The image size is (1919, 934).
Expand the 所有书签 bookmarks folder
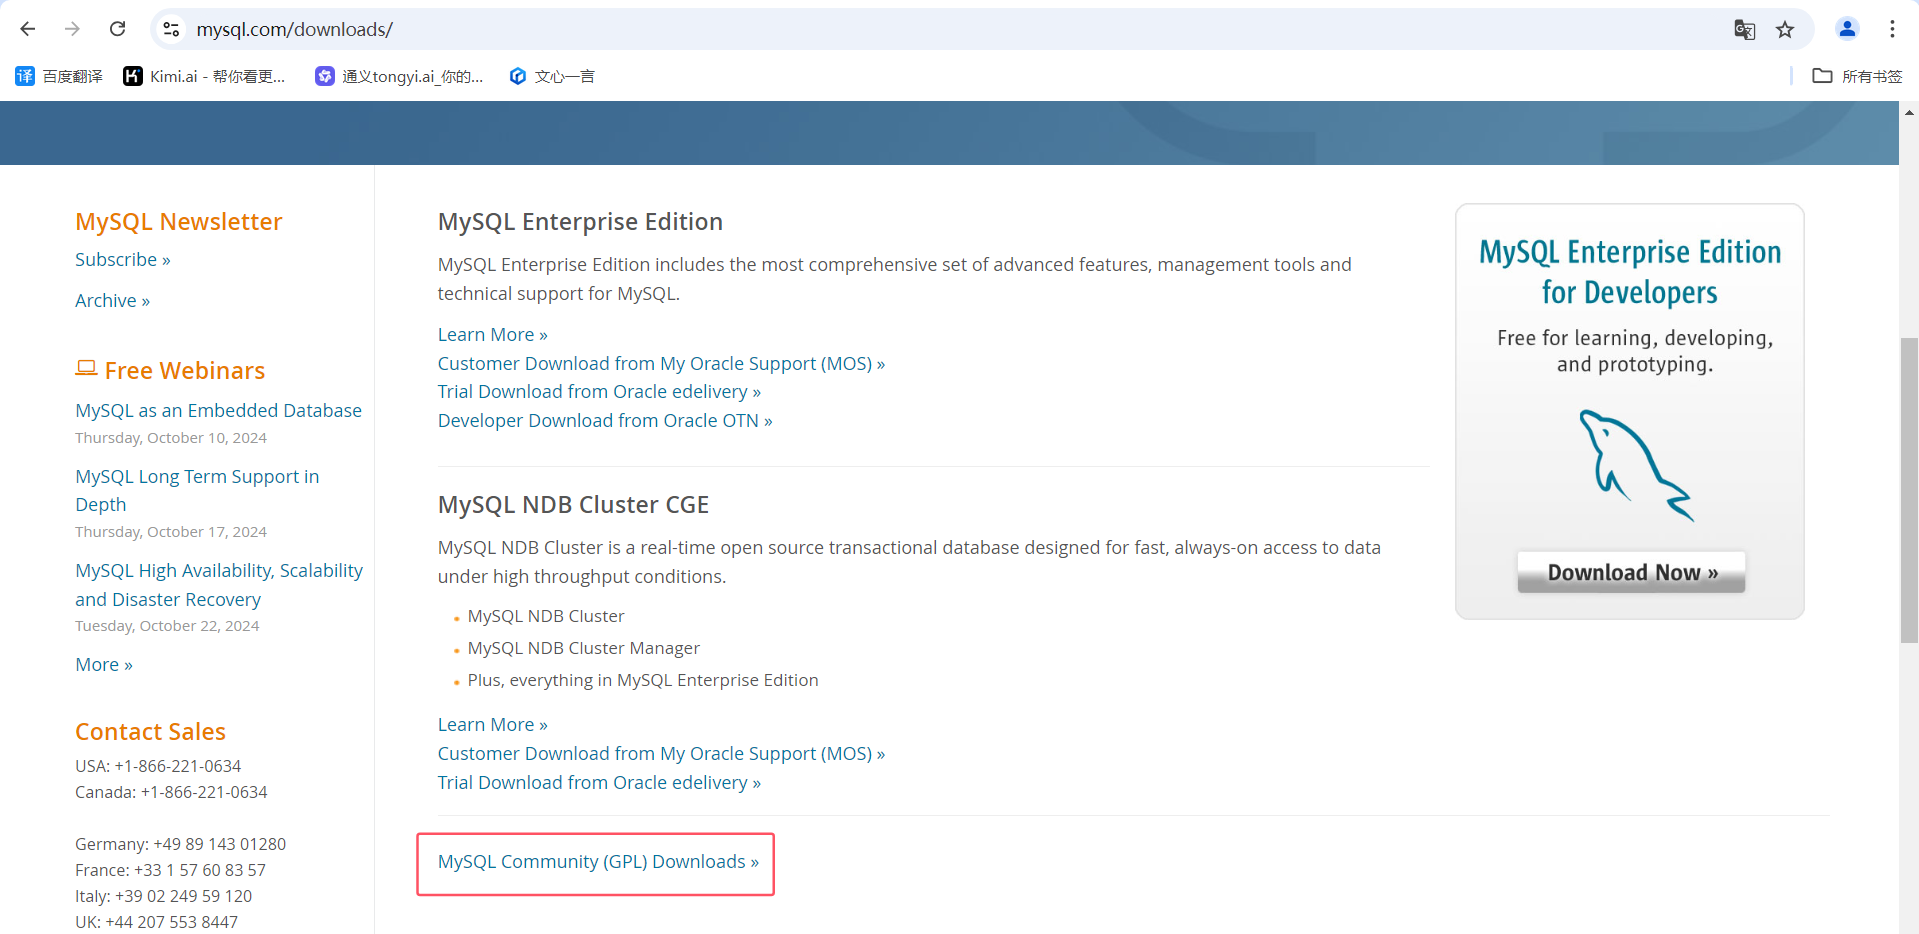tap(1857, 76)
